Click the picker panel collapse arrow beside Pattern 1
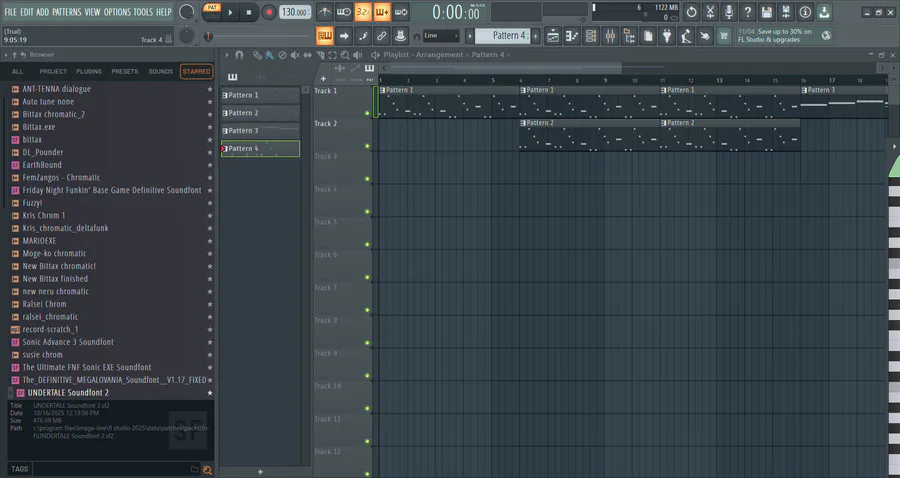900x478 pixels. (x=305, y=90)
